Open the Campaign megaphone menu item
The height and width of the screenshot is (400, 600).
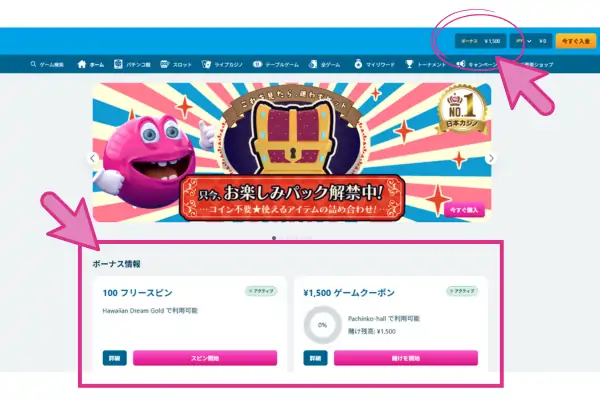[476, 64]
